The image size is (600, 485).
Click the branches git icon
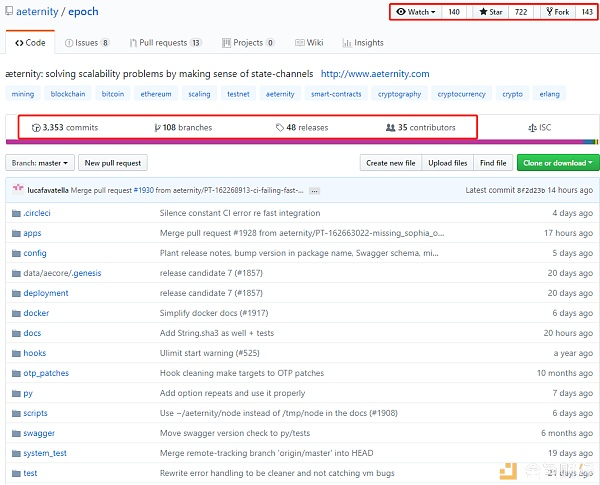157,127
